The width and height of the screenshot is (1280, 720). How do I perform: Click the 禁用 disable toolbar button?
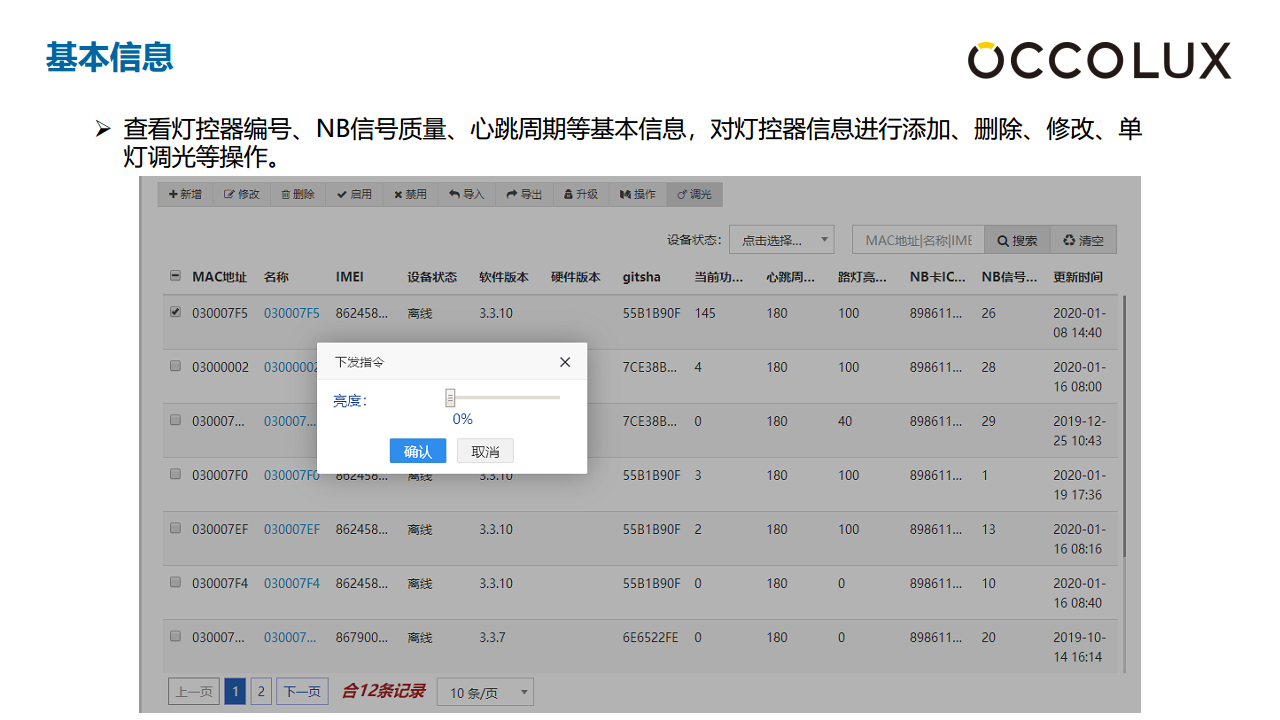pos(410,194)
